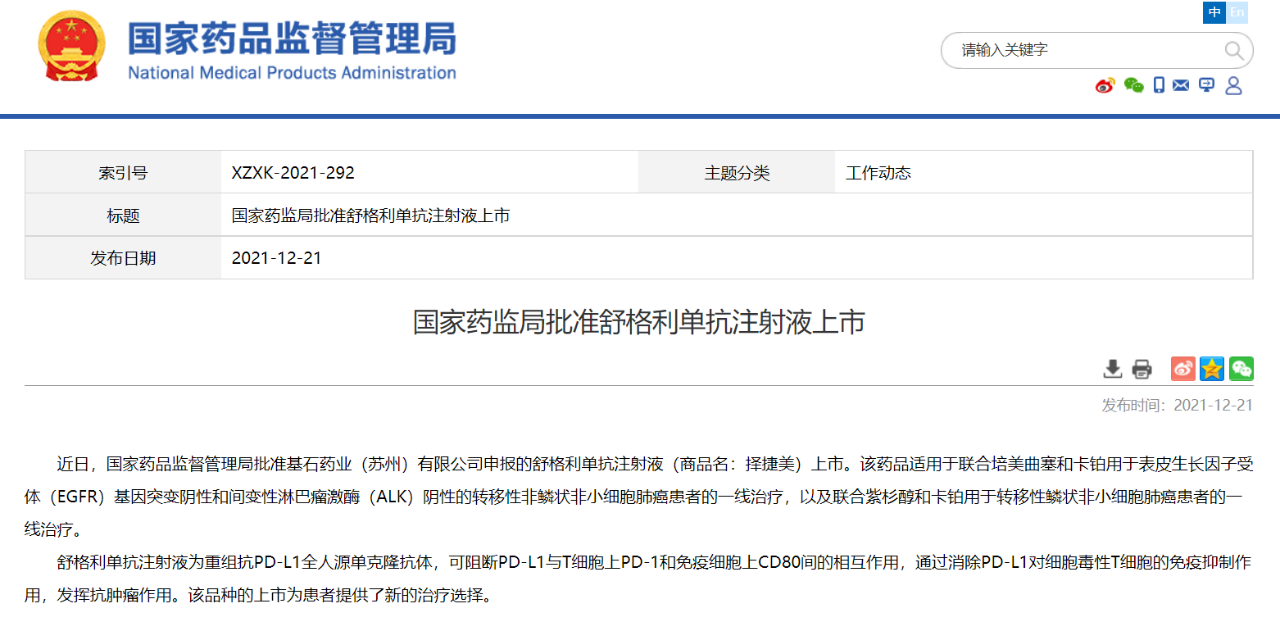The width and height of the screenshot is (1280, 639).
Task: Click the national emblem logo
Action: click(x=70, y=46)
